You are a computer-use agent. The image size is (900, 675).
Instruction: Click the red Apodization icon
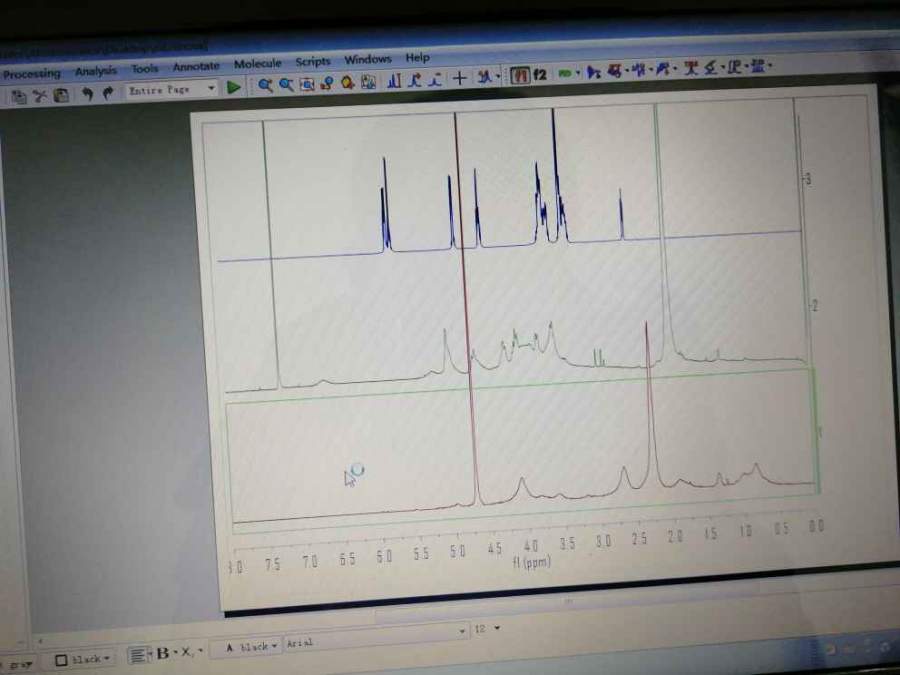(x=615, y=71)
